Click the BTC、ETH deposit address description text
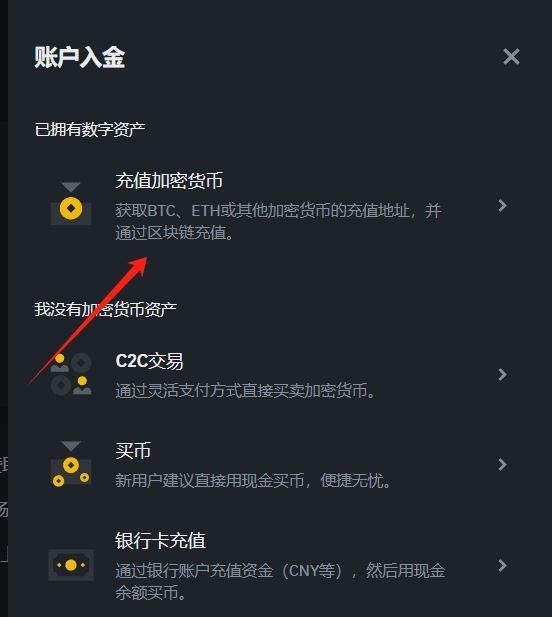This screenshot has height=617, width=552. pos(279,222)
